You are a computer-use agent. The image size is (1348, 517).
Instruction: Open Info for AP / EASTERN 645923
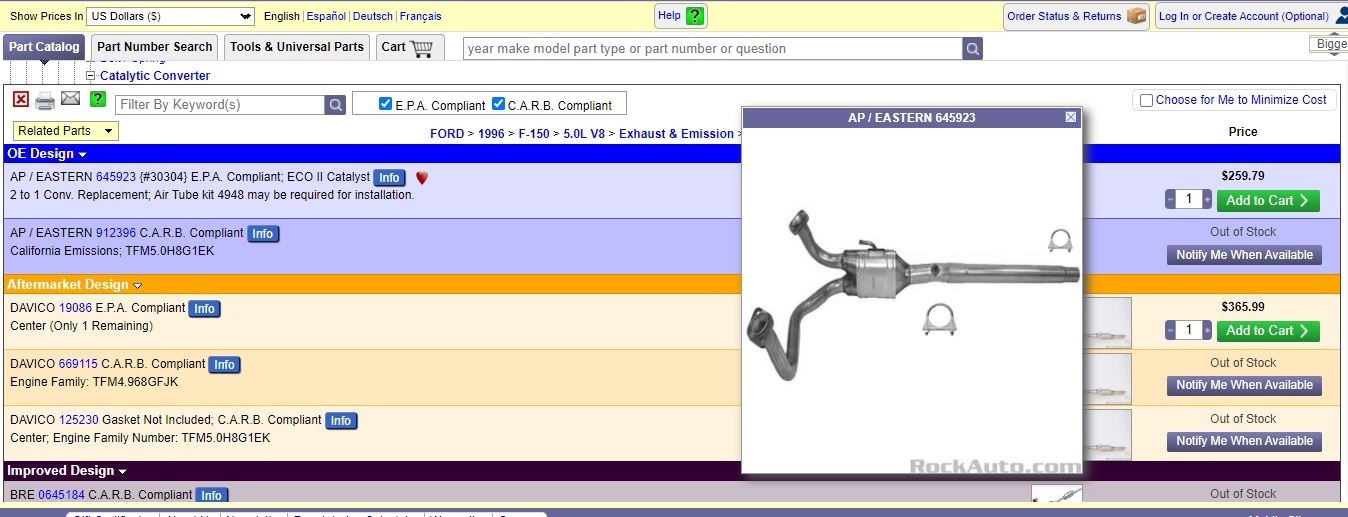[389, 178]
